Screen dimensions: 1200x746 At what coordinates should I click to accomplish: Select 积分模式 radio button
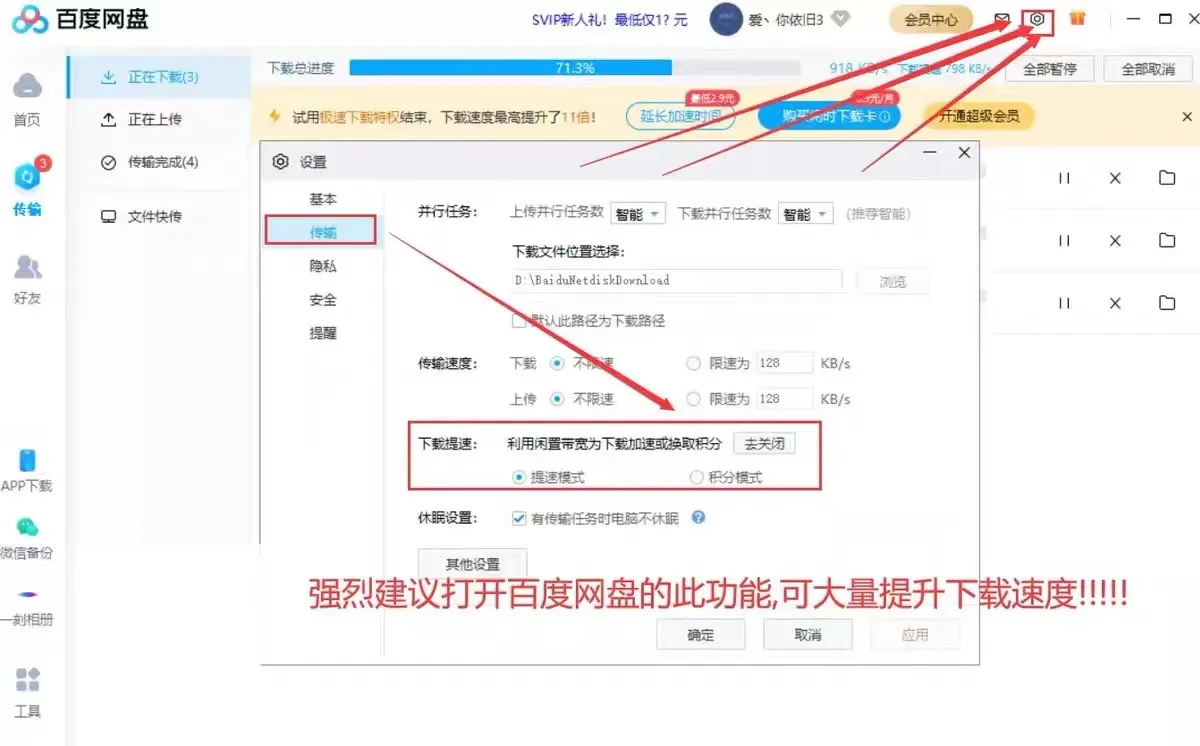pos(696,477)
